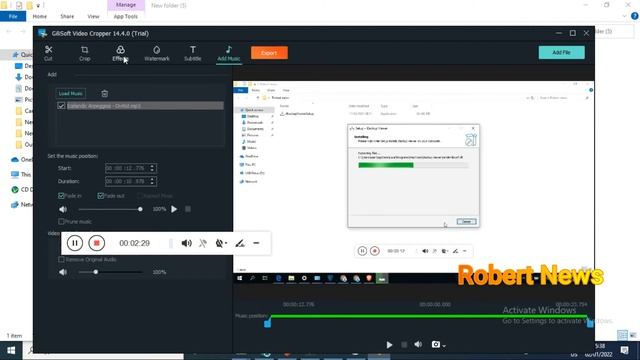The width and height of the screenshot is (640, 360).
Task: Select This PC in File Explorer sidebar
Action: point(21,174)
